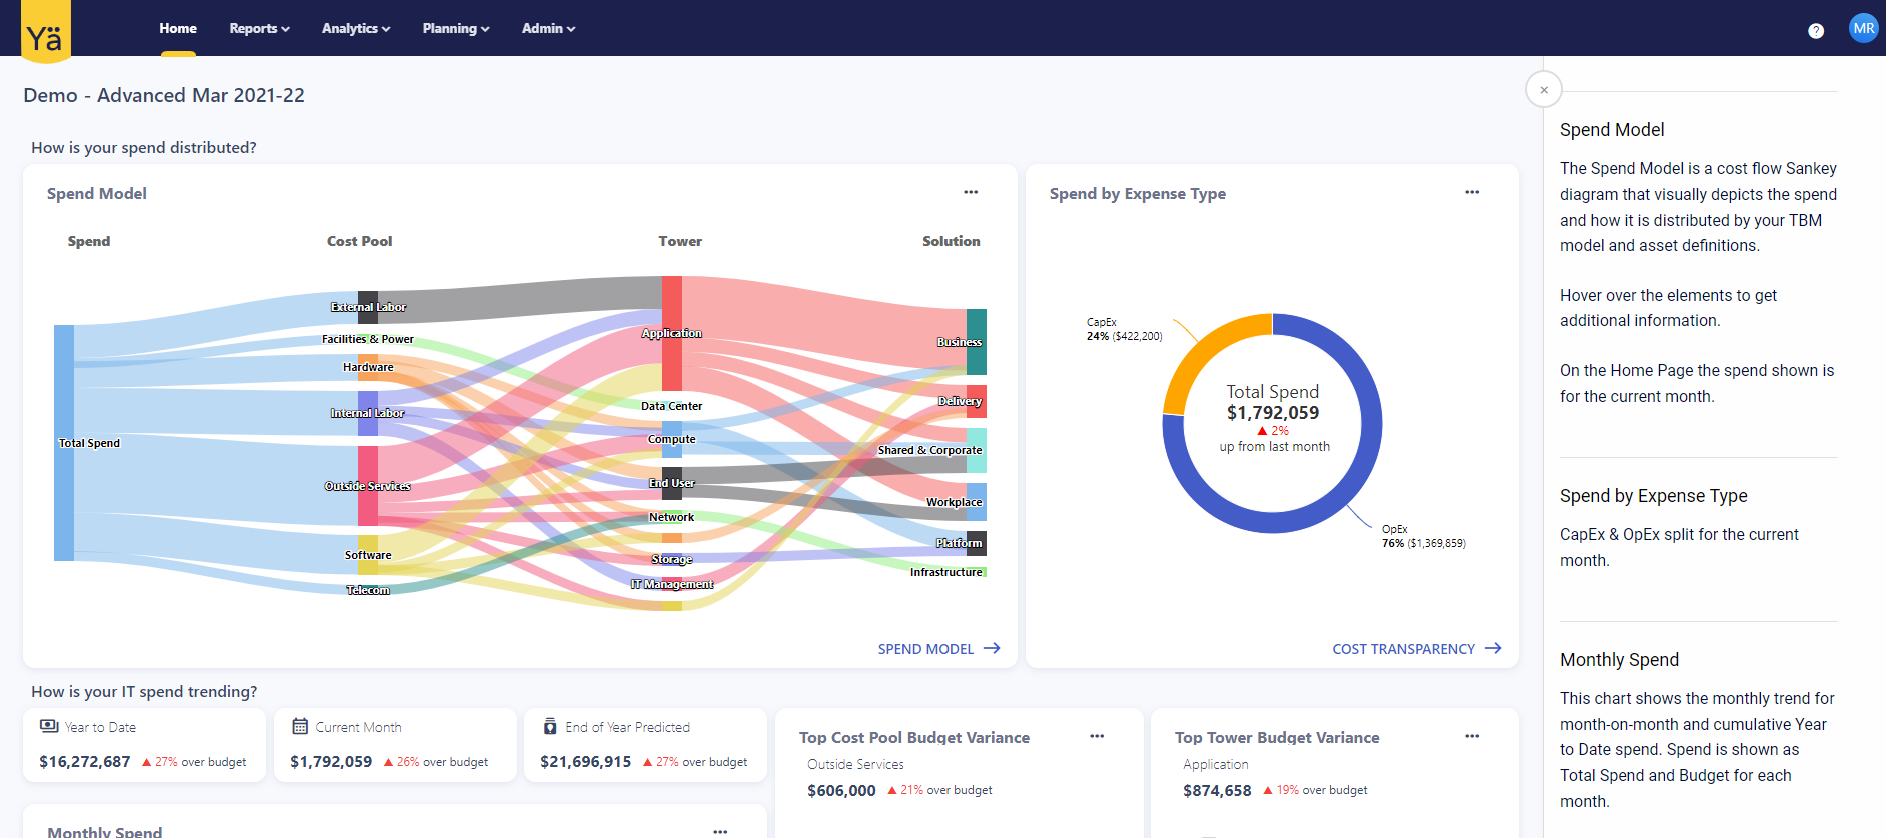Open Top Cost Pool Budget Variance ellipsis menu
1886x838 pixels.
point(1097,736)
